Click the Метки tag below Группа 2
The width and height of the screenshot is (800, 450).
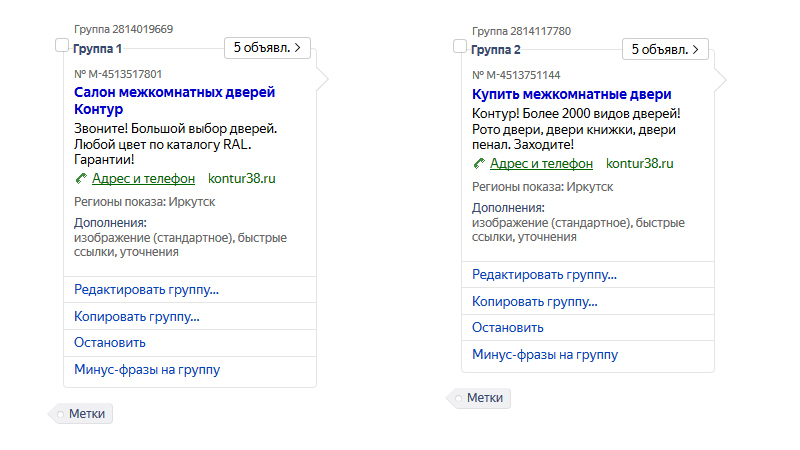click(480, 398)
